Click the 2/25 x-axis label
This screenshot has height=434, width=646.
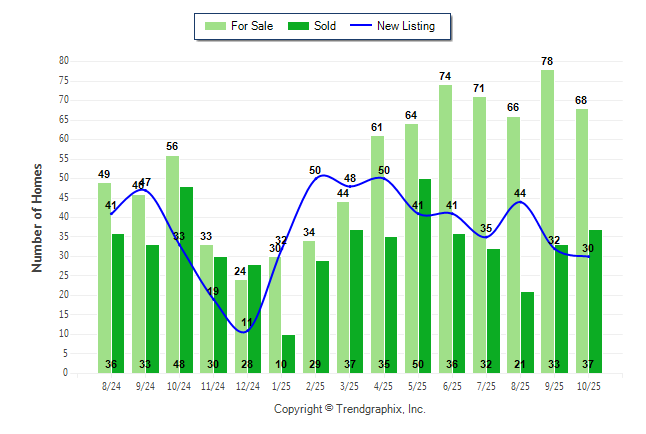(x=315, y=385)
